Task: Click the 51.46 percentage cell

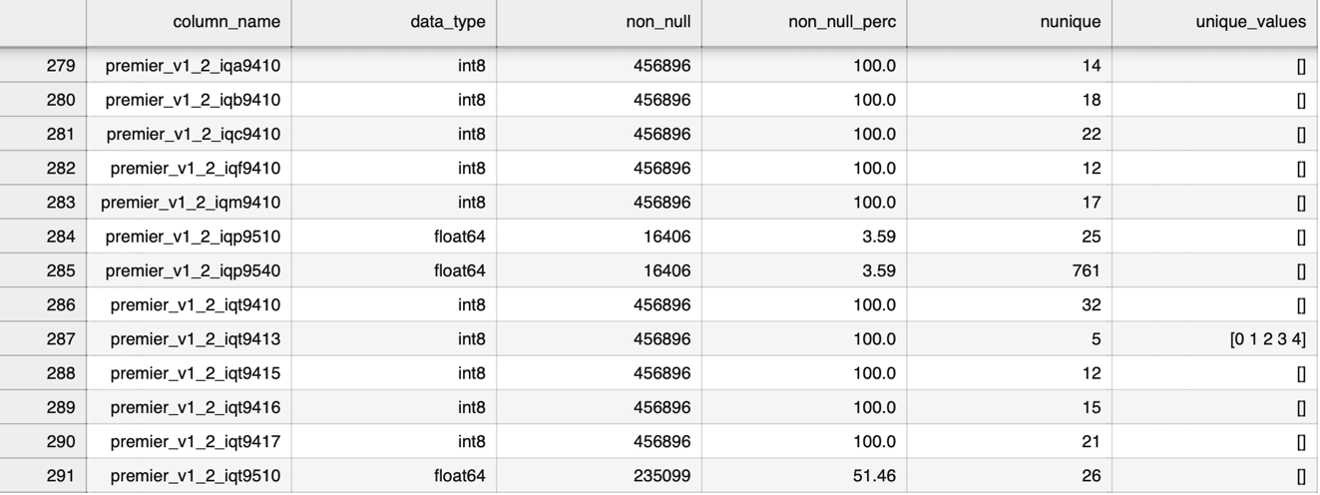Action: pos(876,476)
